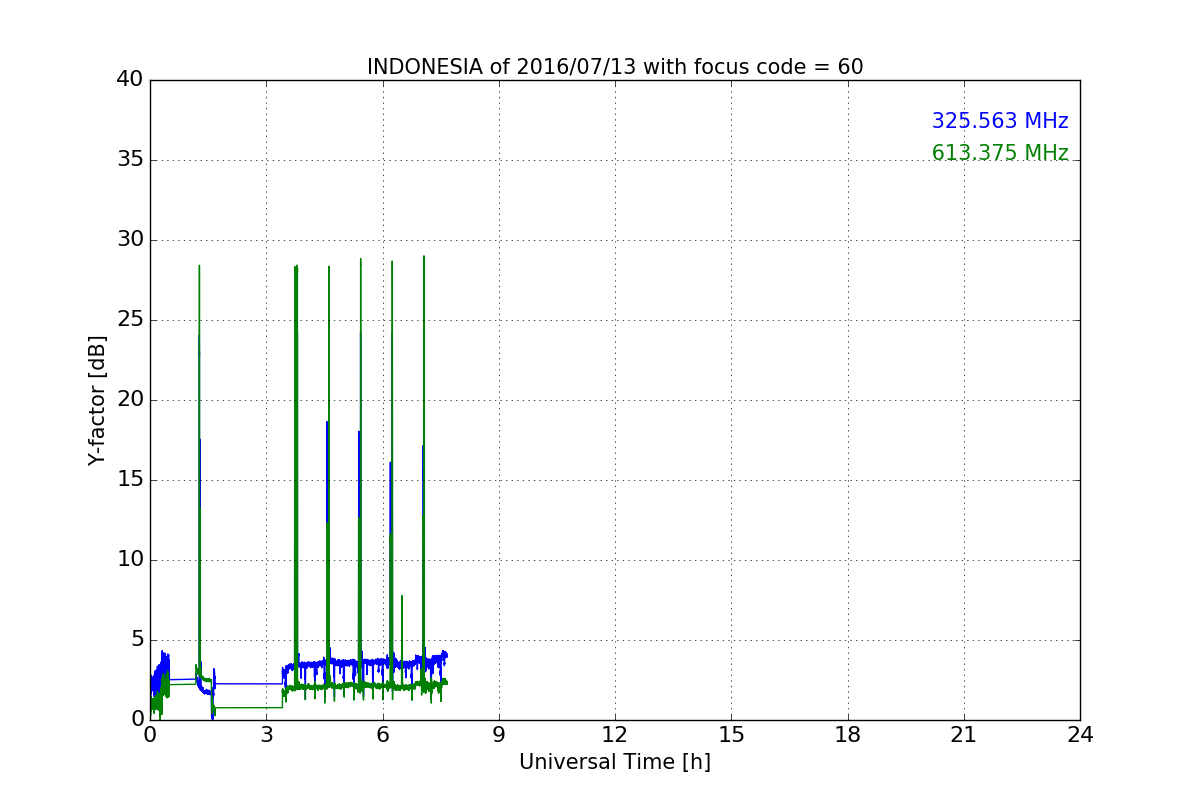Screen dimensions: 1200x800
Task: Click x-axis tick label 24
Action: 1080,735
